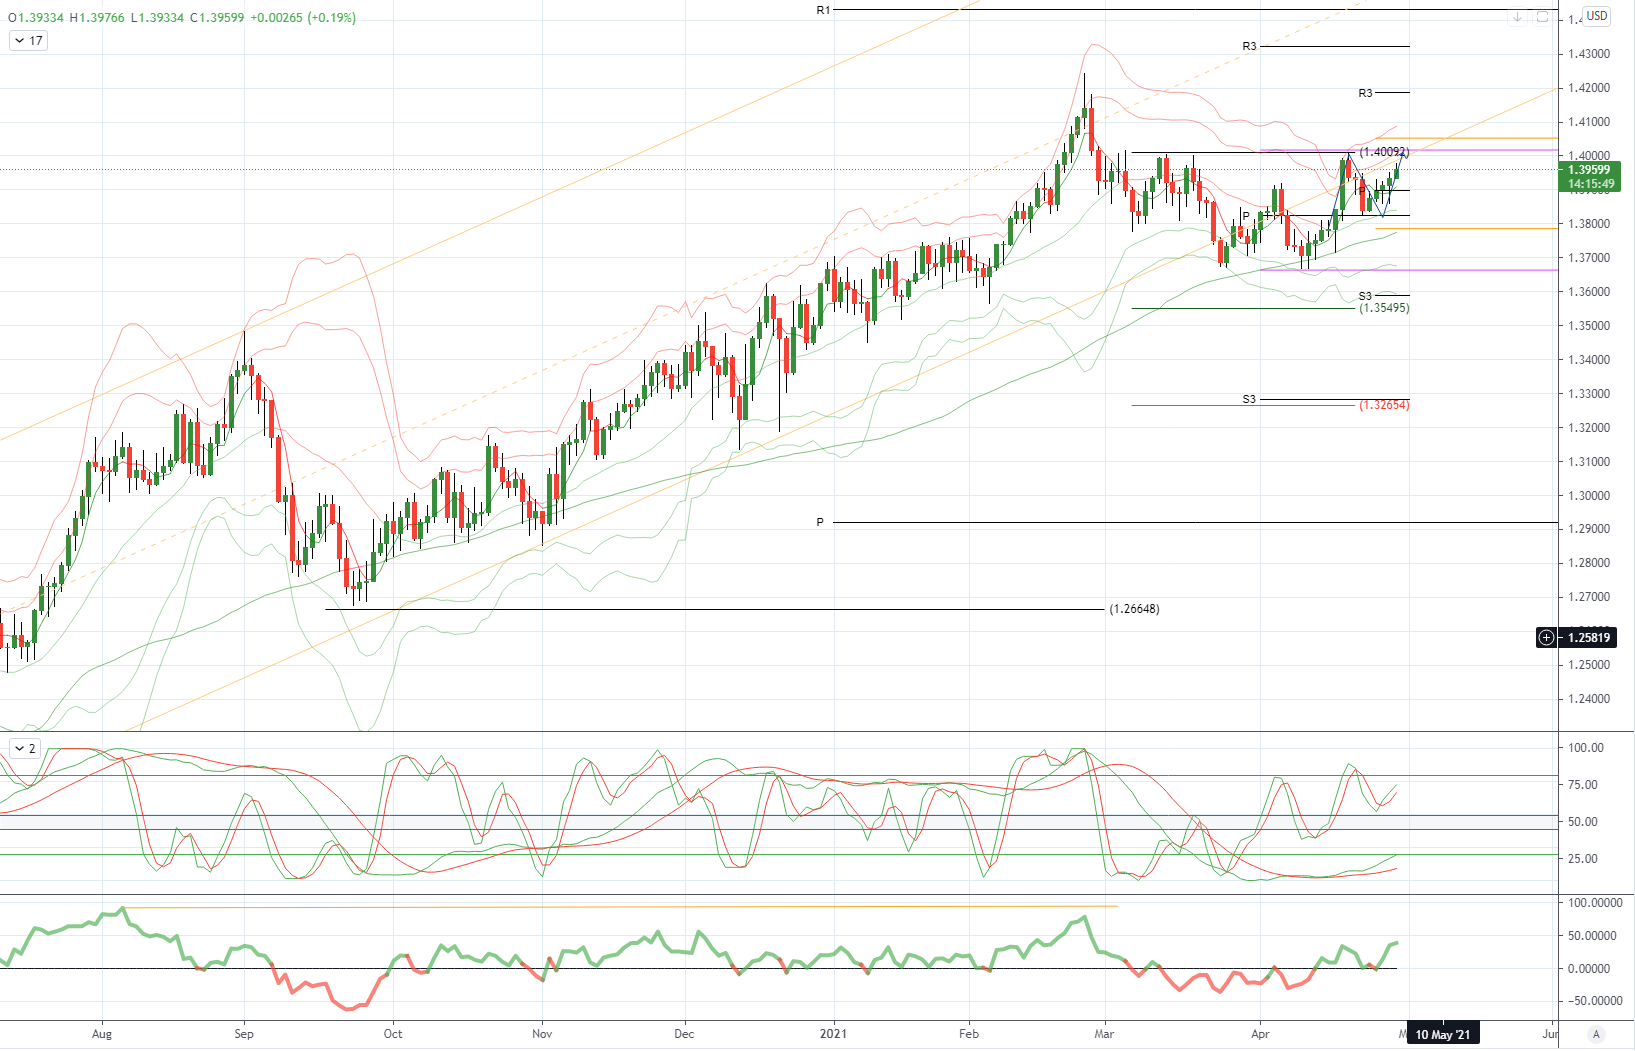Select the green 1.35495 level label
1635x1051 pixels.
point(1384,308)
